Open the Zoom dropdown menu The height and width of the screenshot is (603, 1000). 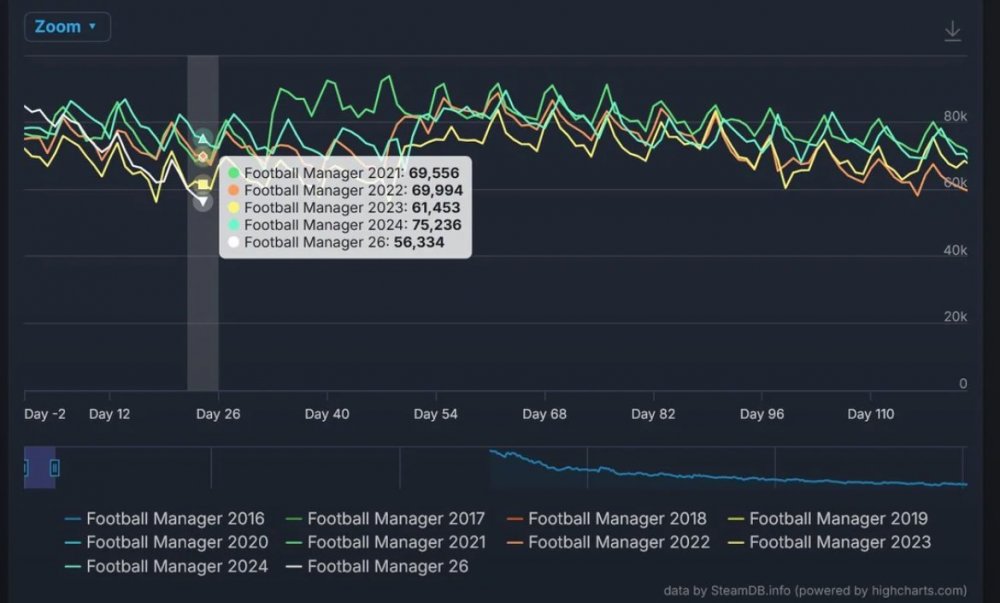point(67,27)
